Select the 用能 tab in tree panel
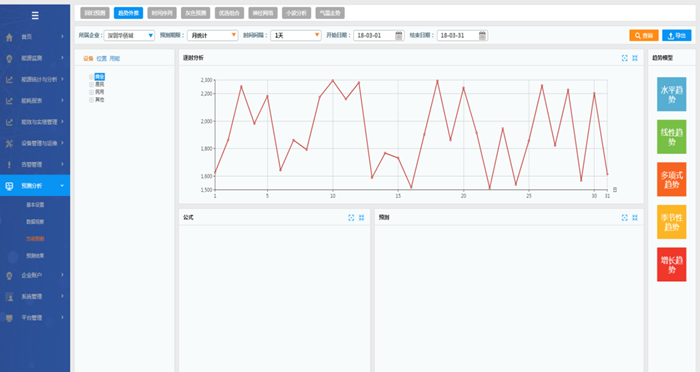 point(115,59)
